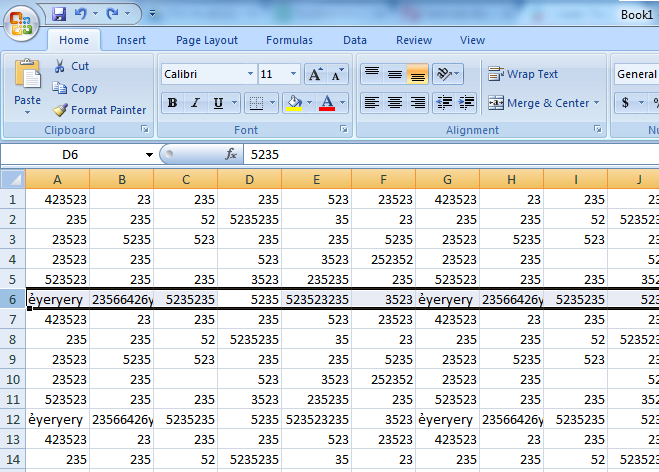Toggle Wrap Text for the cell
This screenshot has width=659, height=472.
coord(523,74)
